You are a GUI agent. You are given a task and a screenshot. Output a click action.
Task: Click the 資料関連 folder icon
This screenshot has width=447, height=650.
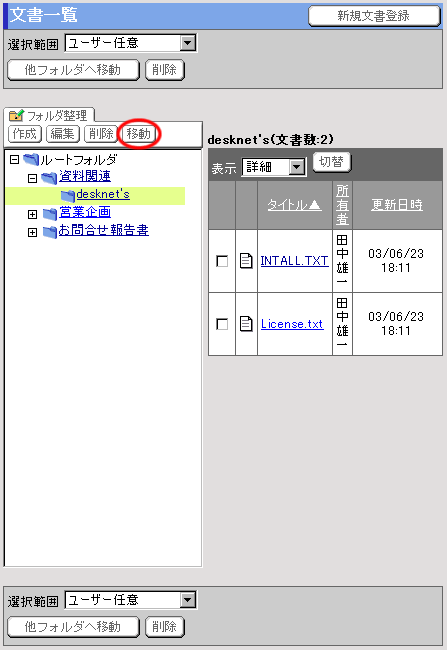49,178
